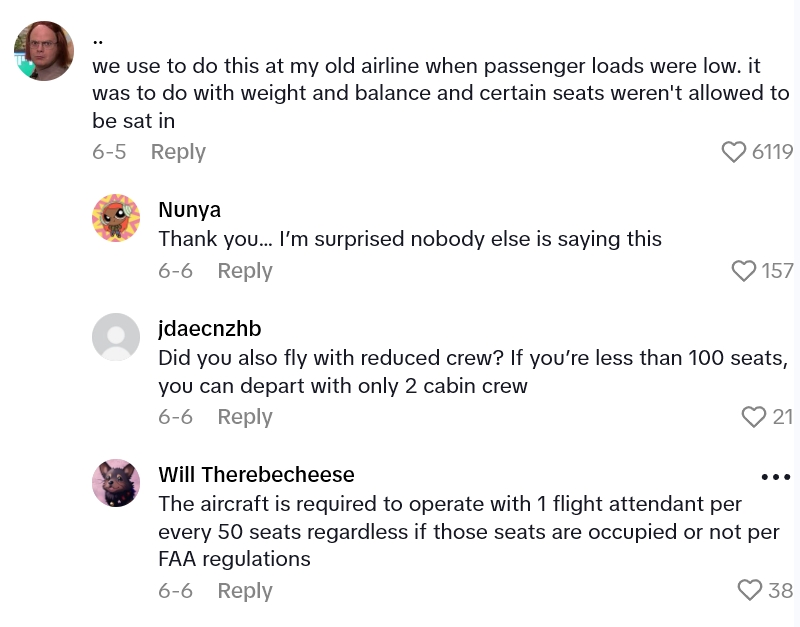Viewport: 800px width, 627px height.
Task: Open Nunya's username link
Action: click(190, 210)
